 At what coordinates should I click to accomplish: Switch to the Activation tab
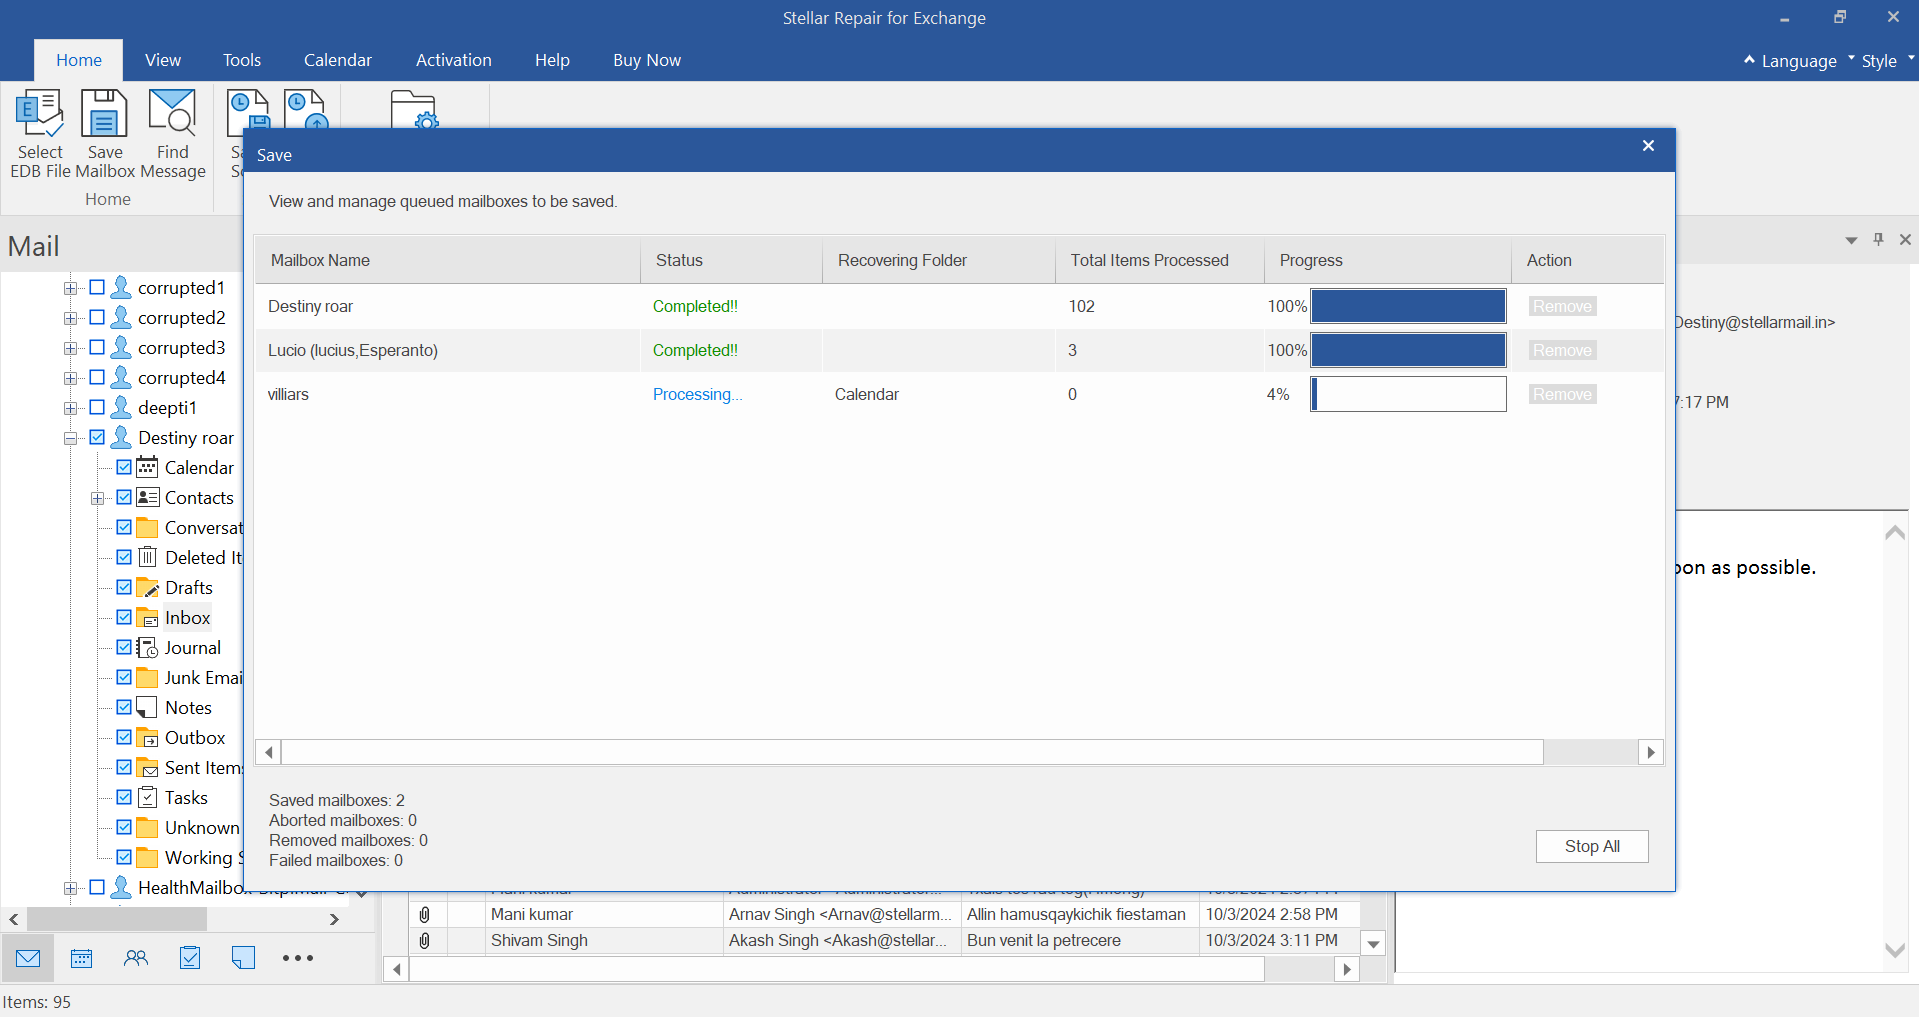tap(453, 60)
